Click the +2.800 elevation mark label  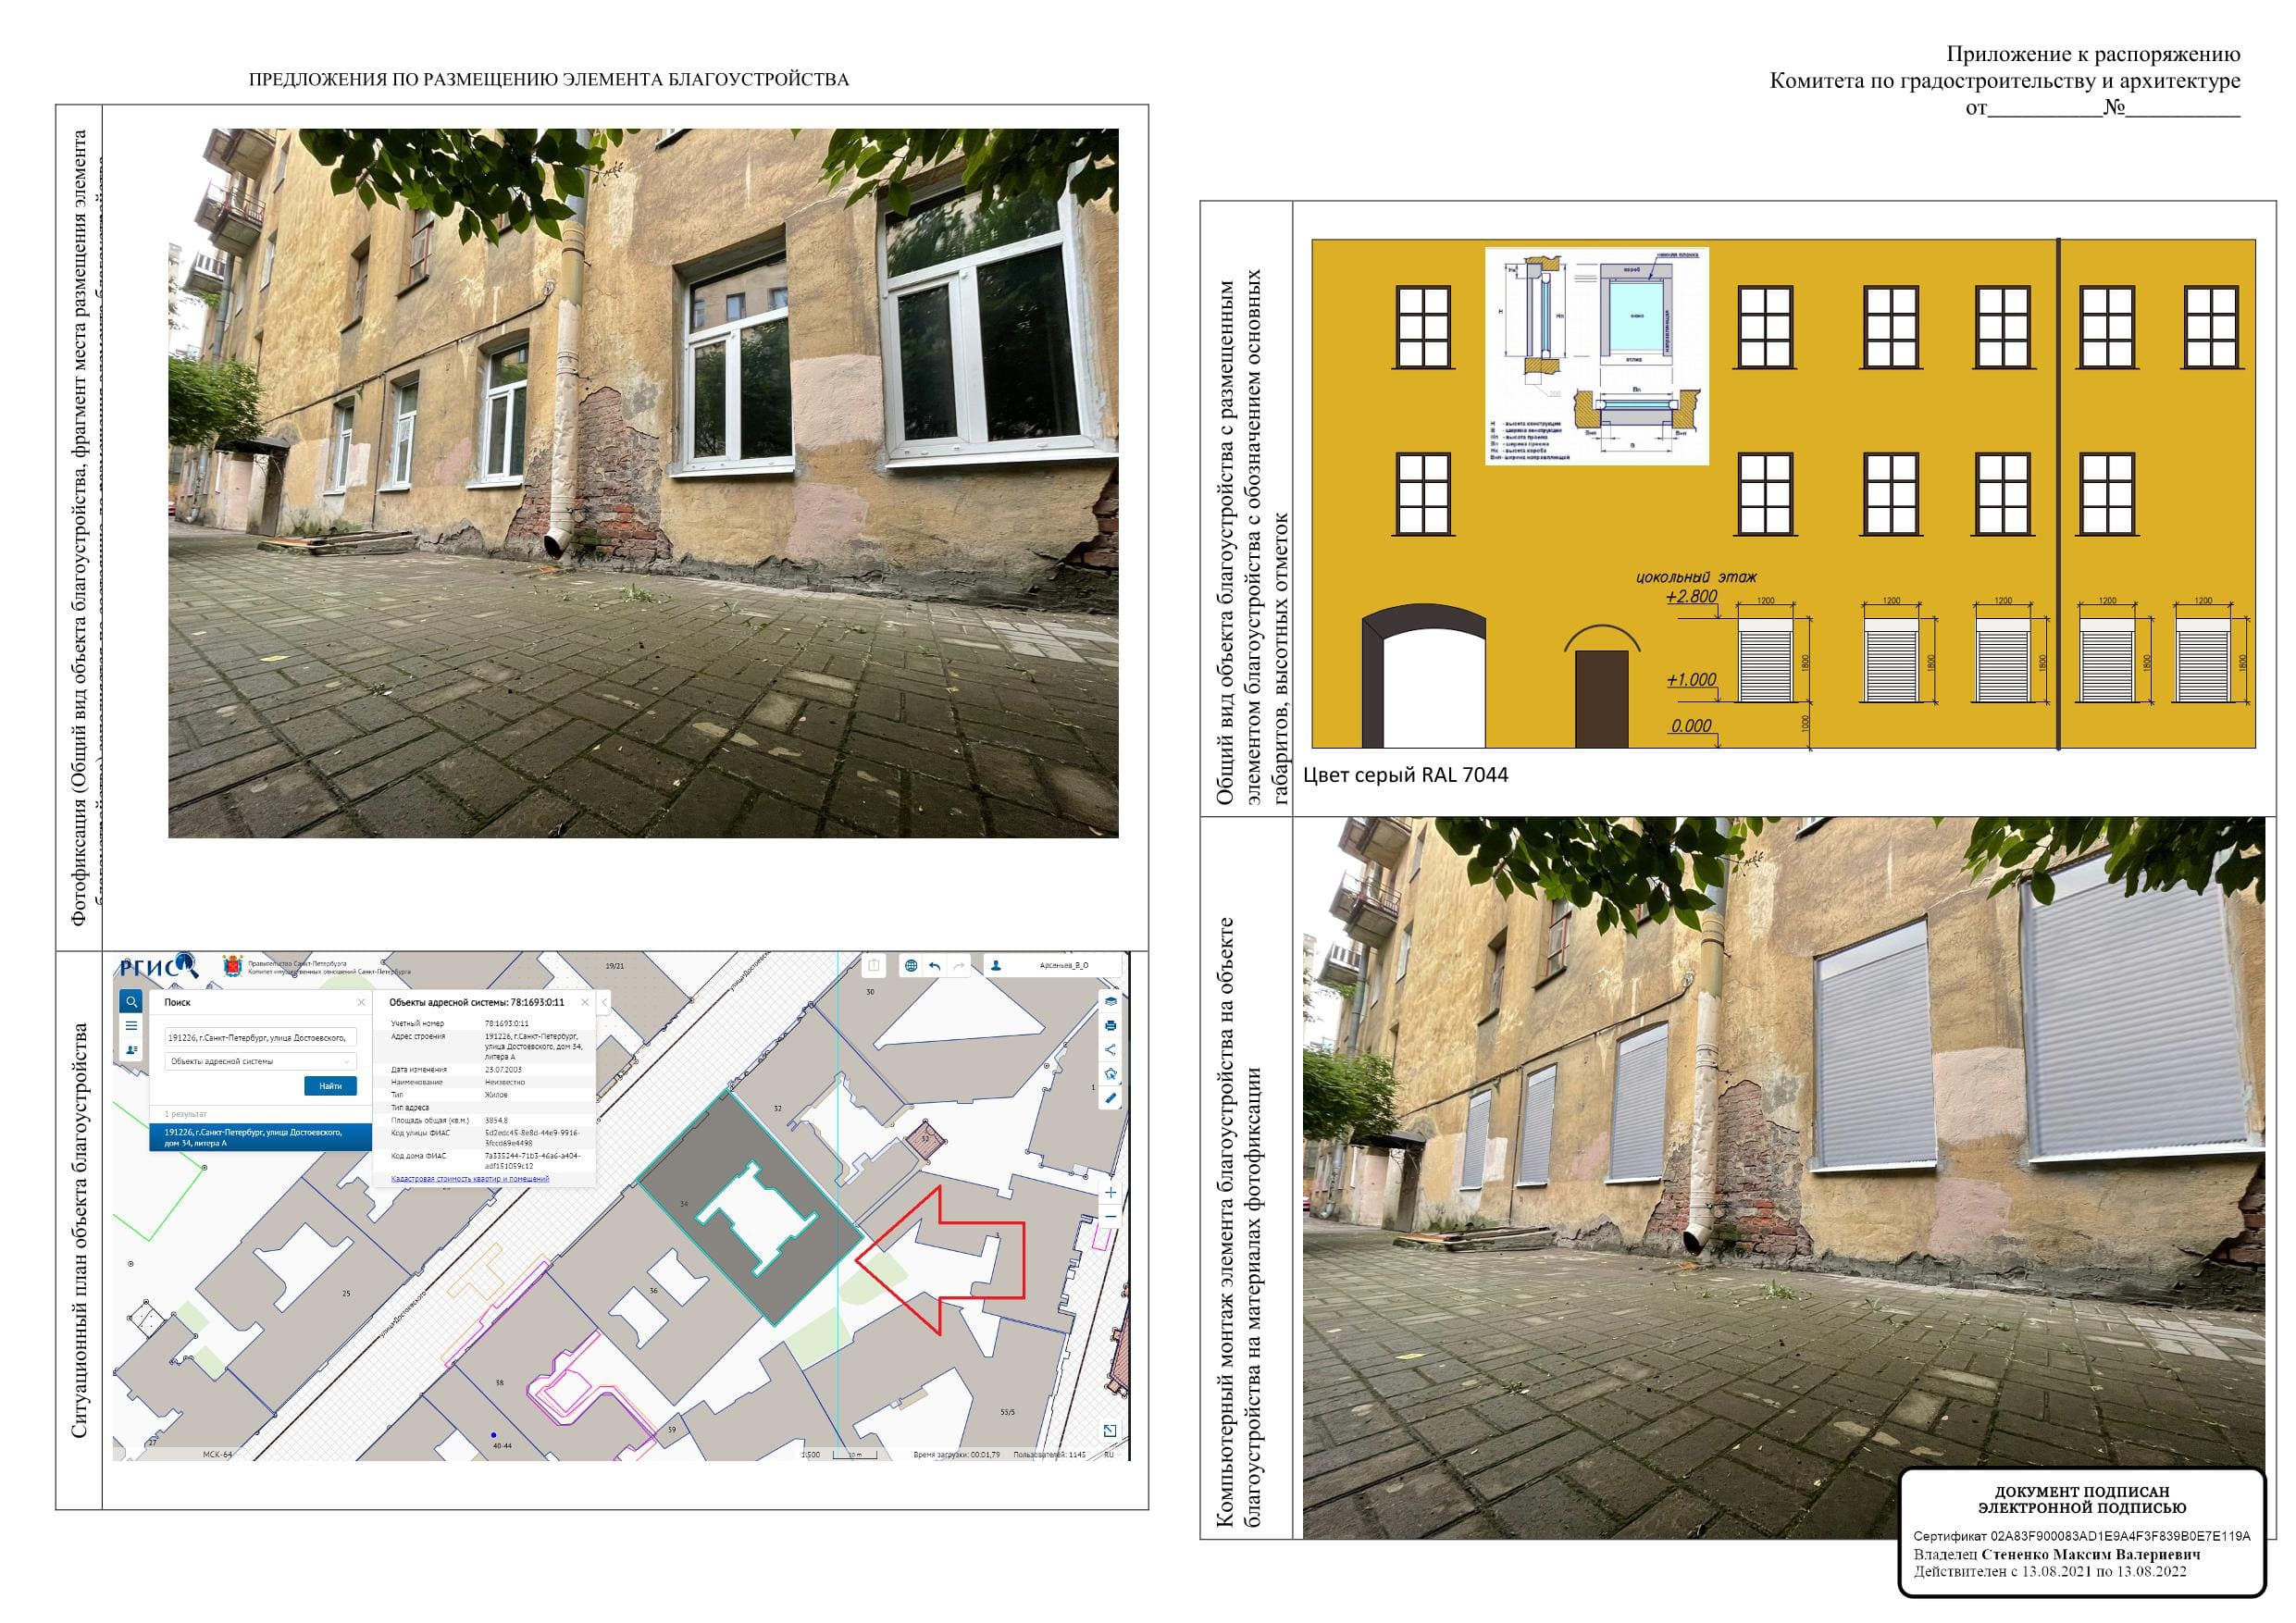1691,597
